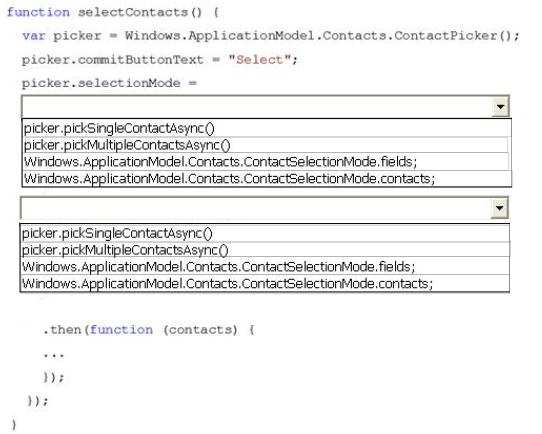Select picker.pickMultipleContactsAsync() in first list
The height and width of the screenshot is (434, 542).
(266, 145)
